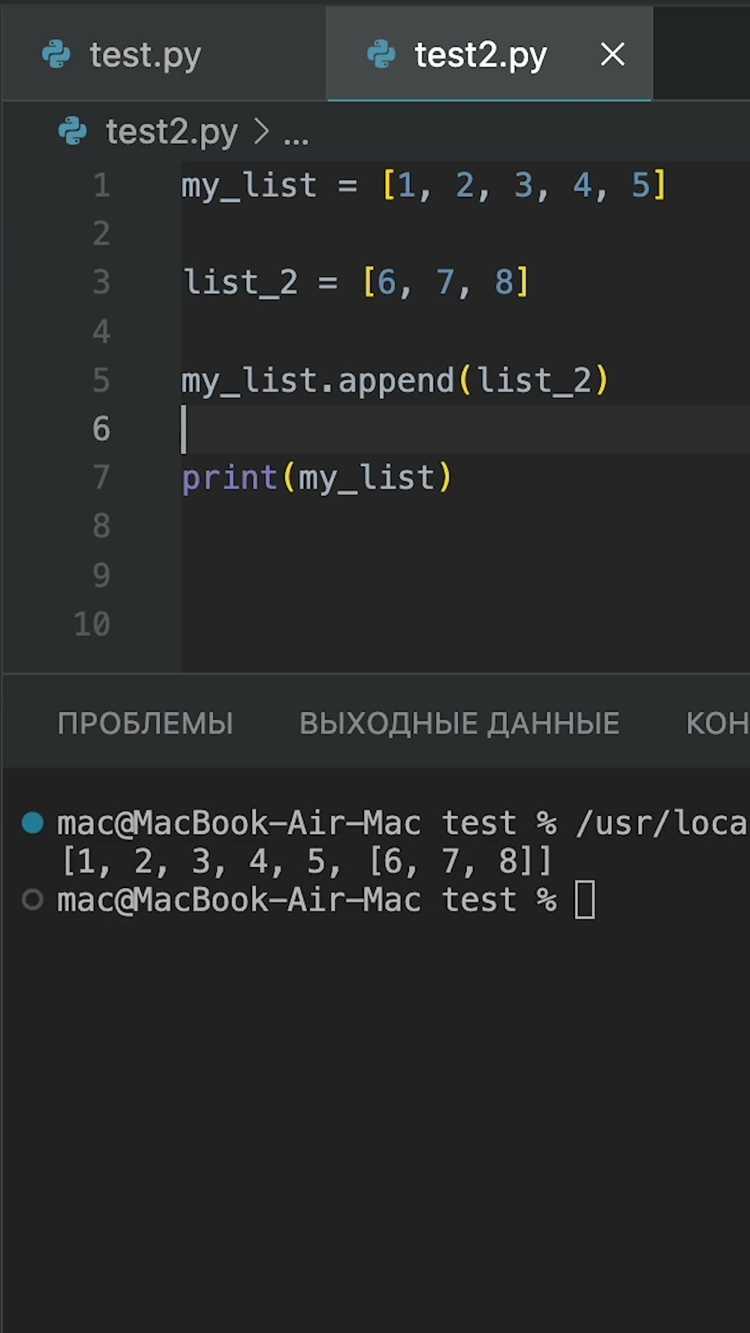Click line number 1 in the gutter
Screen dimensions: 750x1333
[x=101, y=185]
